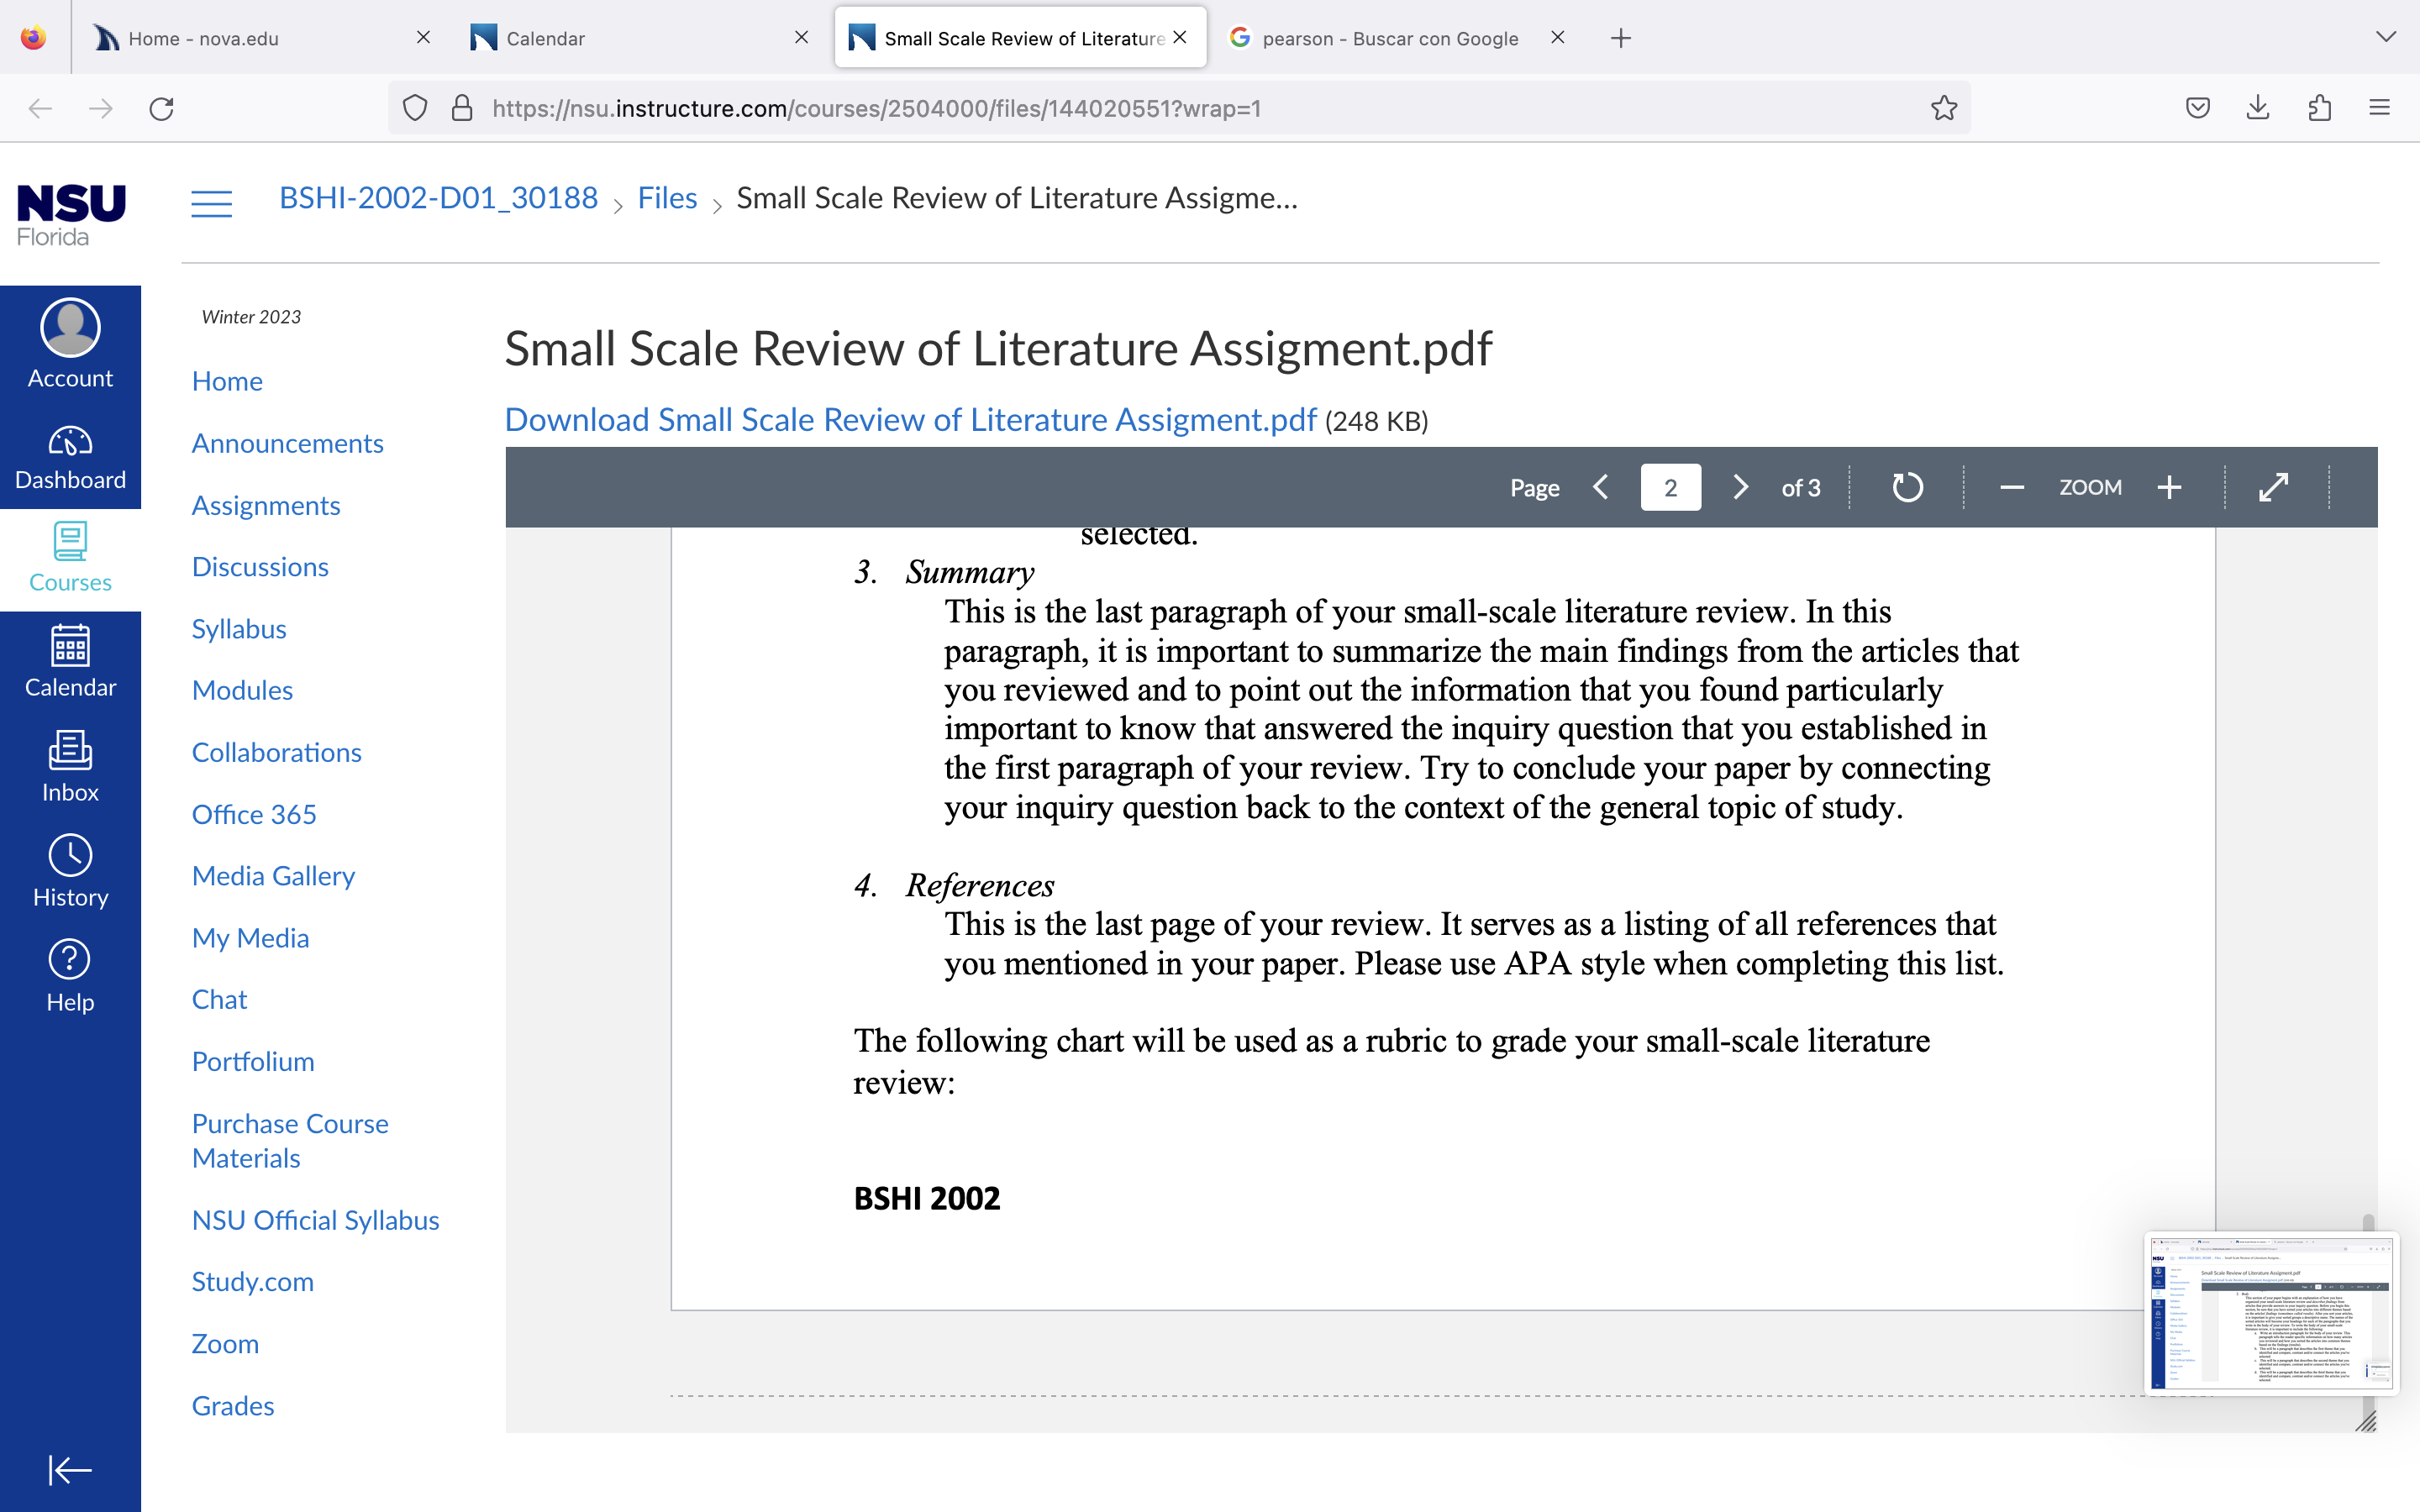Open Media Gallery link
The width and height of the screenshot is (2420, 1512).
(273, 876)
